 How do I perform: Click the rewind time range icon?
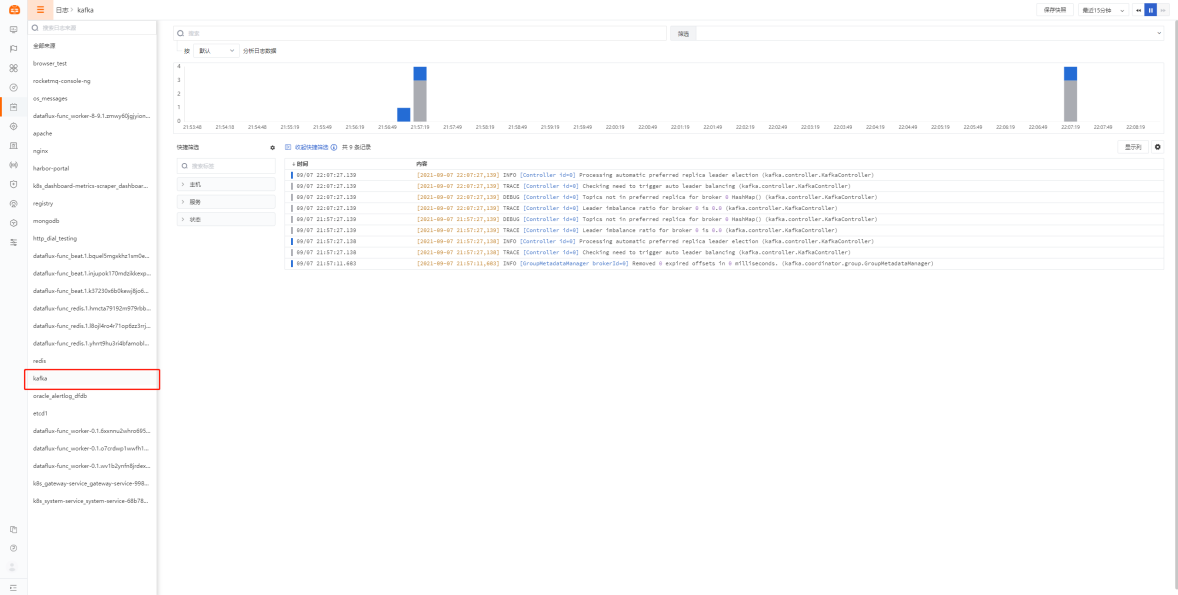(x=1139, y=10)
